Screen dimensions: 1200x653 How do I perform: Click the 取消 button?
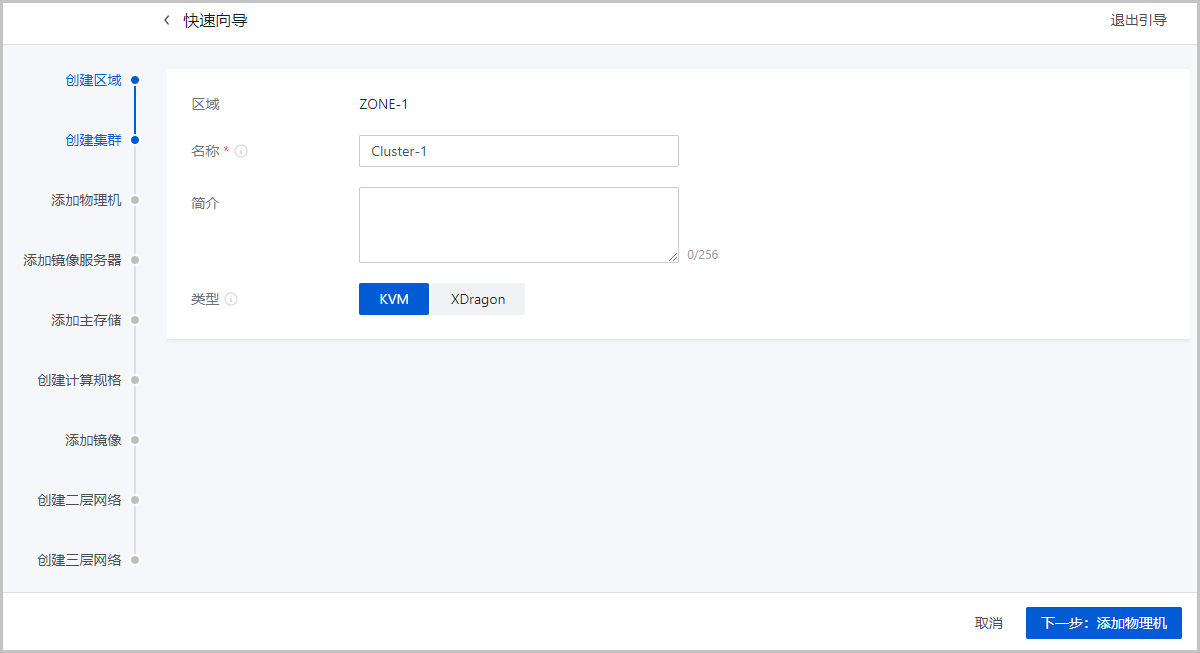pyautogui.click(x=988, y=623)
